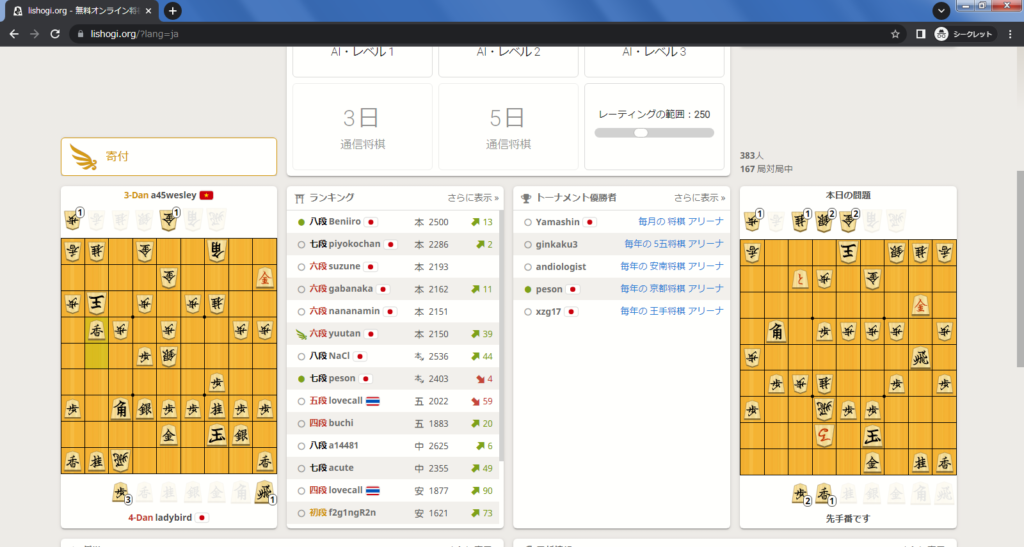Open player gabanaka's profile

(x=342, y=289)
